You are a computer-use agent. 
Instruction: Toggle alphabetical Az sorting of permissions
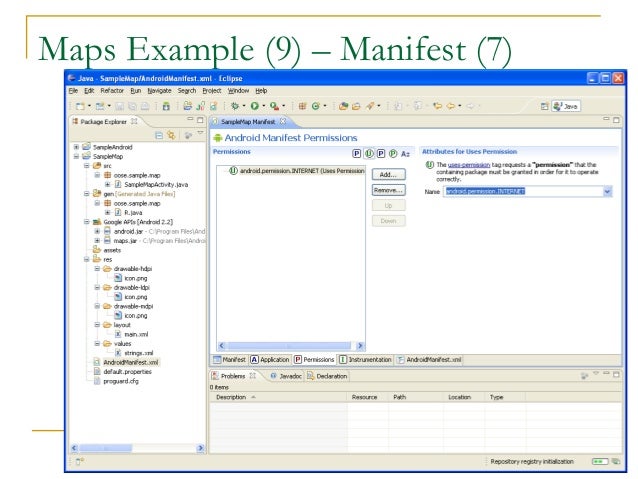click(405, 154)
